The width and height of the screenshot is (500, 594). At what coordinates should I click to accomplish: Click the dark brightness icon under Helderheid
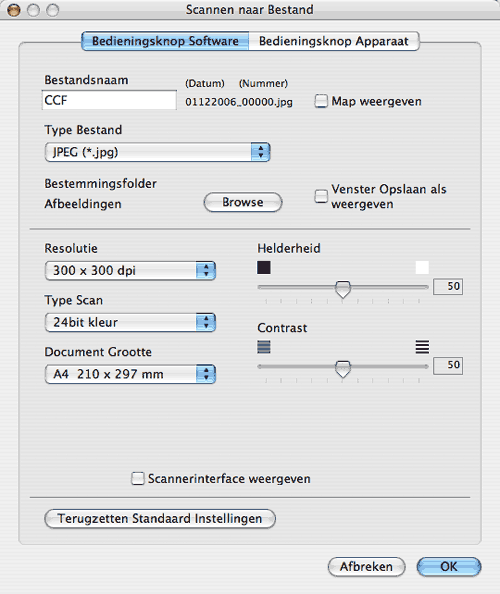coord(264,267)
